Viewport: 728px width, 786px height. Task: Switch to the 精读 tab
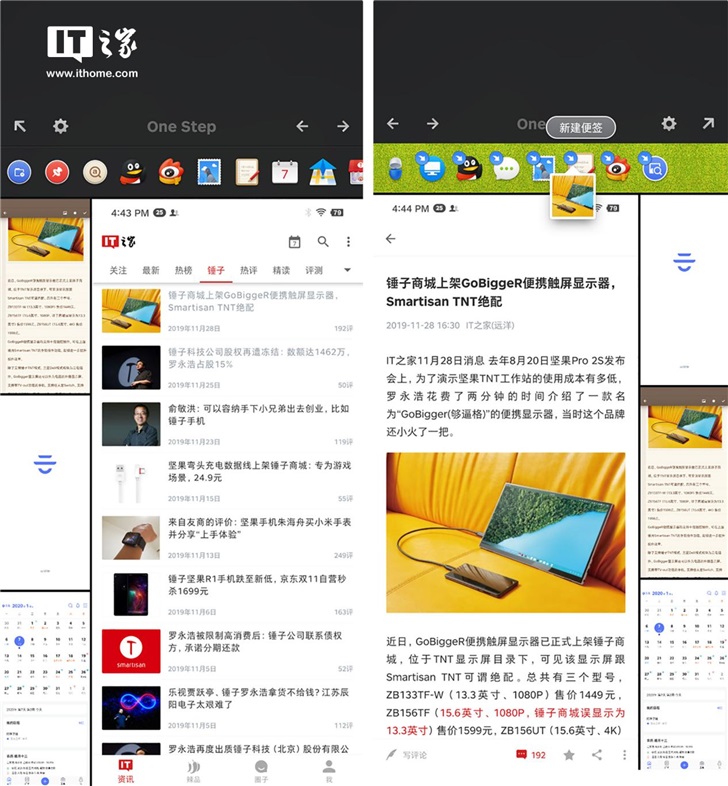(x=281, y=271)
